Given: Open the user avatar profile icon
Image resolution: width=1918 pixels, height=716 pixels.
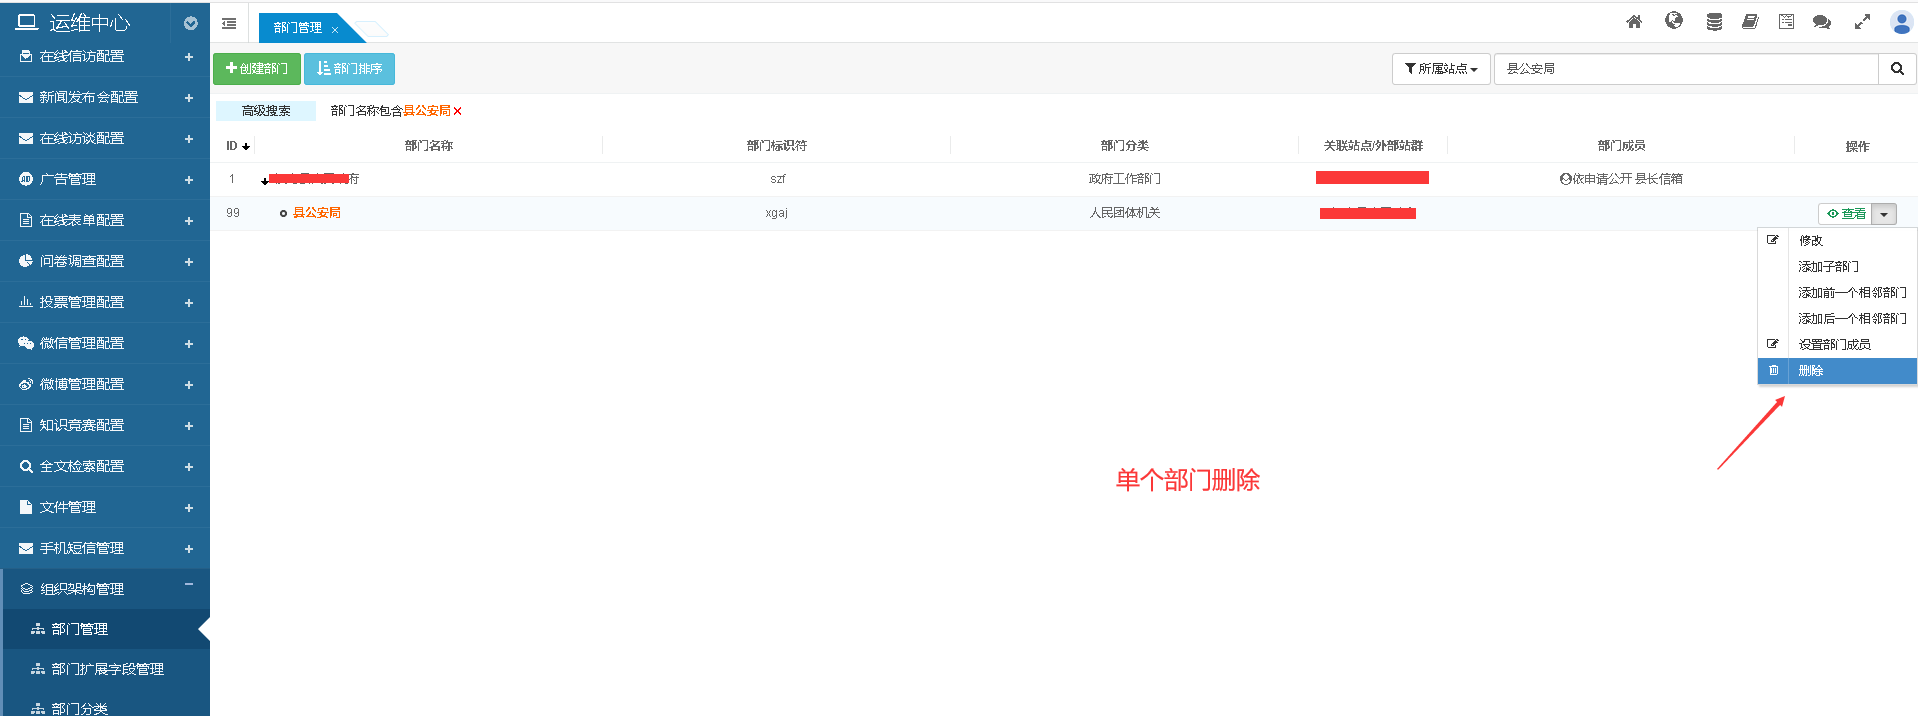Looking at the screenshot, I should 1901,22.
